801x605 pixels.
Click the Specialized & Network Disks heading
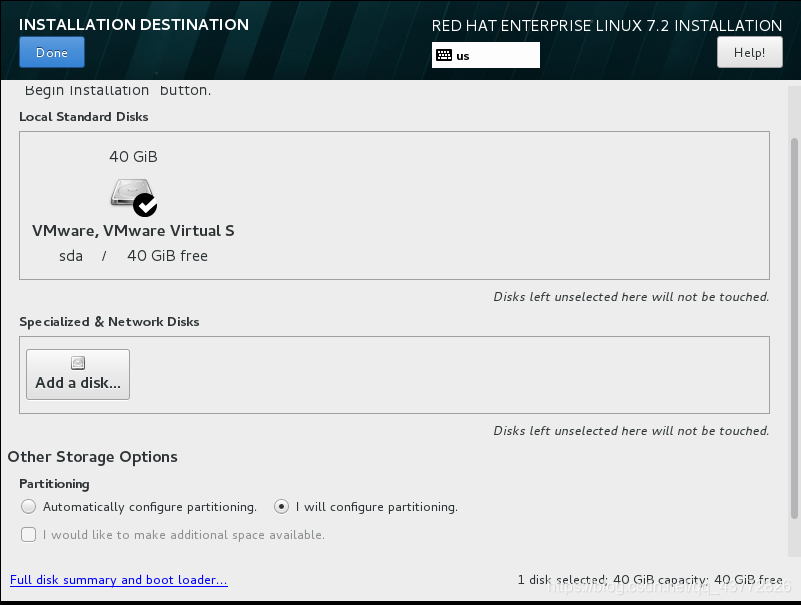(109, 321)
